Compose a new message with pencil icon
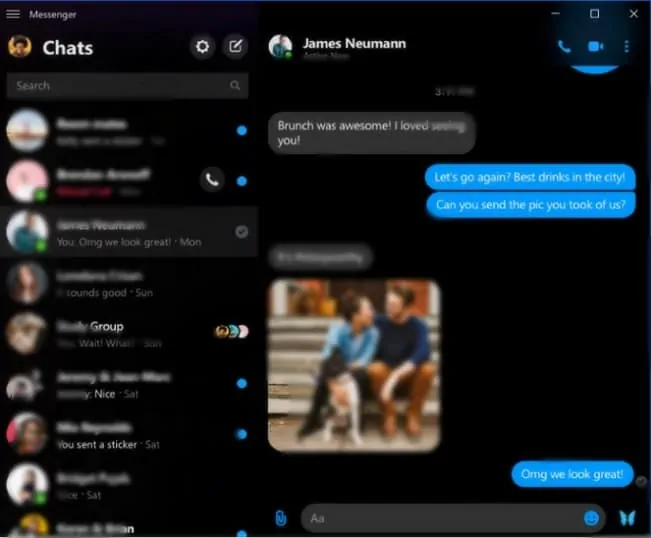 (235, 46)
